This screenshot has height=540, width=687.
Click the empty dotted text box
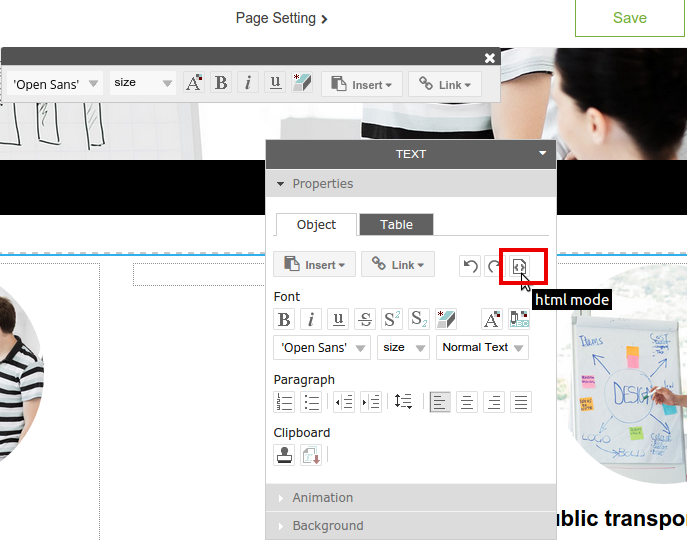click(x=199, y=274)
